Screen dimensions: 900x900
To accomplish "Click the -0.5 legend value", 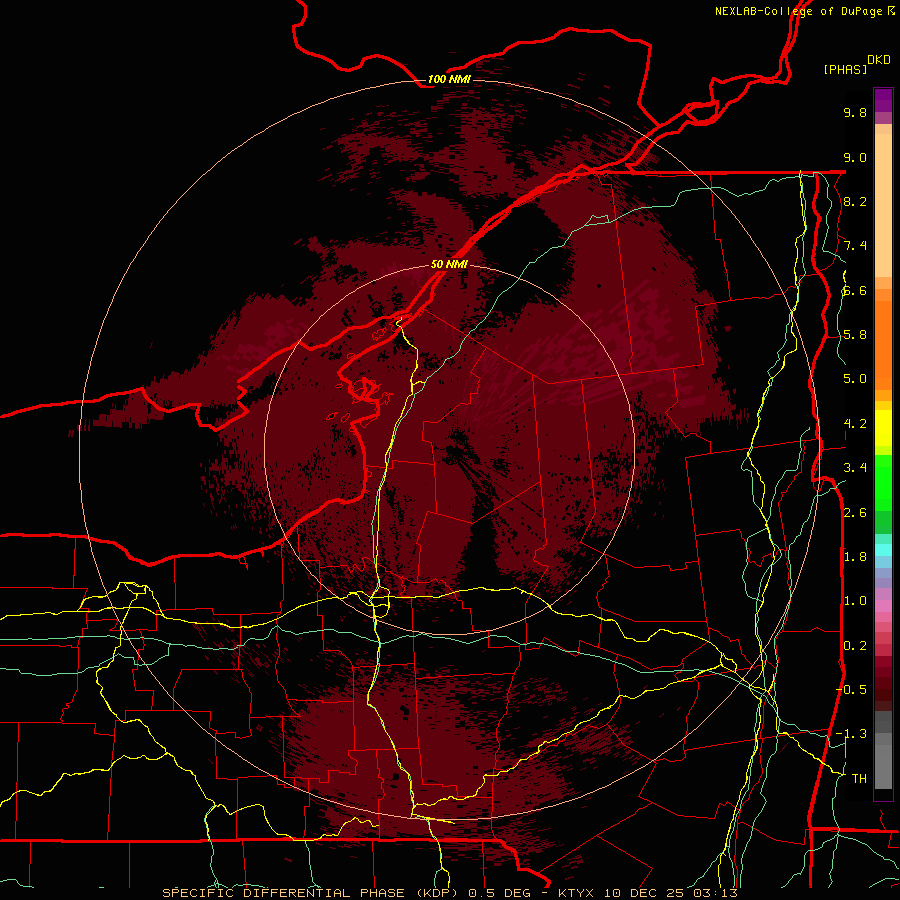I will (x=851, y=689).
